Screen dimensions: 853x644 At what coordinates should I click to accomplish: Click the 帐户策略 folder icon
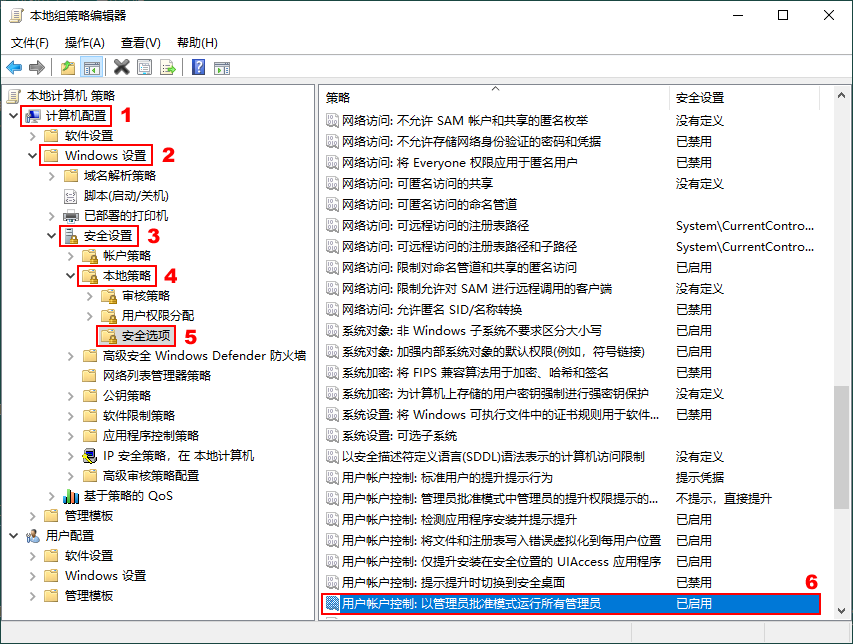pos(90,256)
